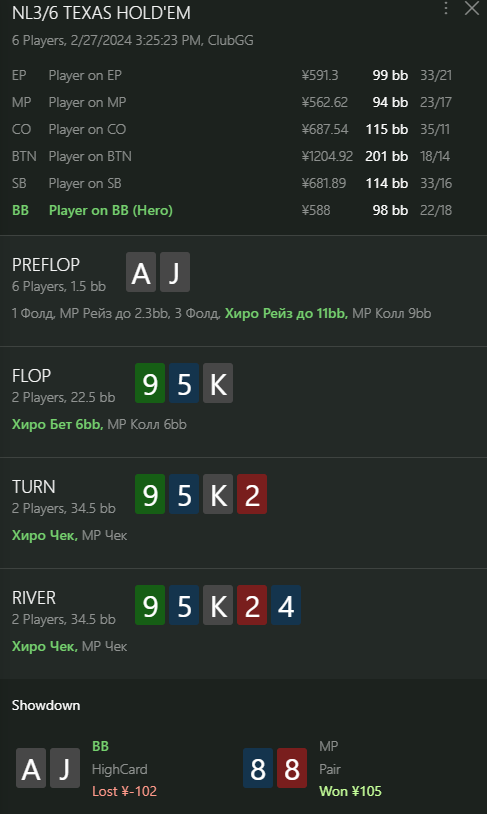The height and width of the screenshot is (814, 487).
Task: Select the blue 5 flop card
Action: coord(184,383)
